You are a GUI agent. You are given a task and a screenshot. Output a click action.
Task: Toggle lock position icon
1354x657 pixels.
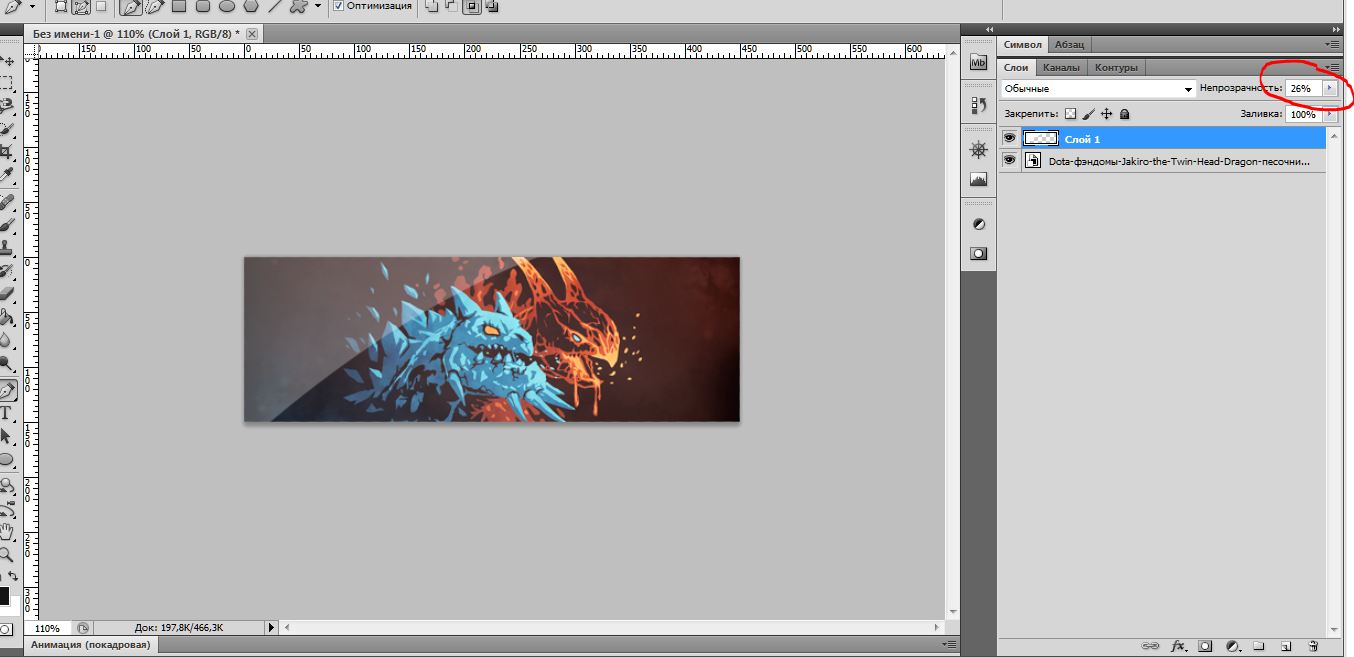1107,114
